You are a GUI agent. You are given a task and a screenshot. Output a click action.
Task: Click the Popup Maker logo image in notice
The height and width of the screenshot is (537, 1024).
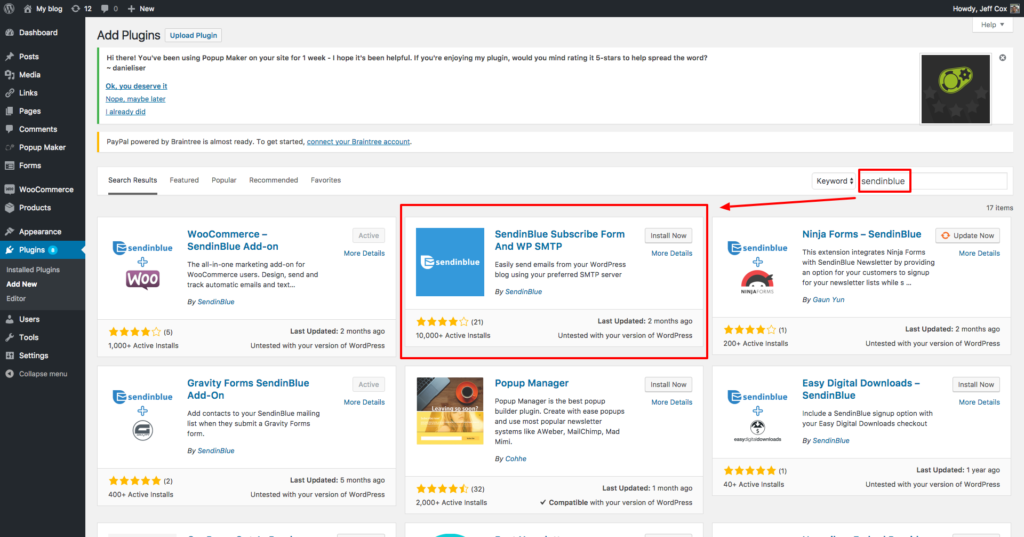coord(955,89)
